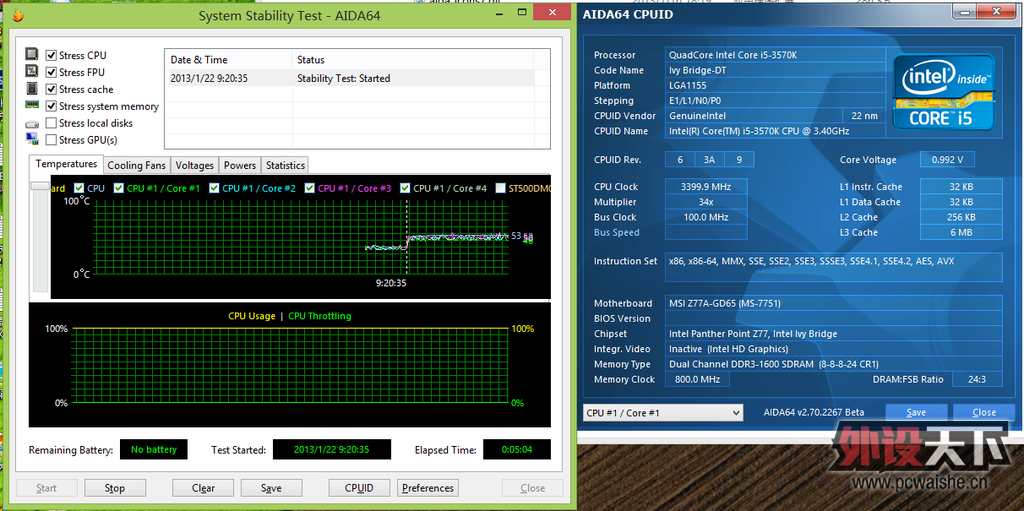
Task: Click the CPU Throttling graph label
Action: [319, 316]
